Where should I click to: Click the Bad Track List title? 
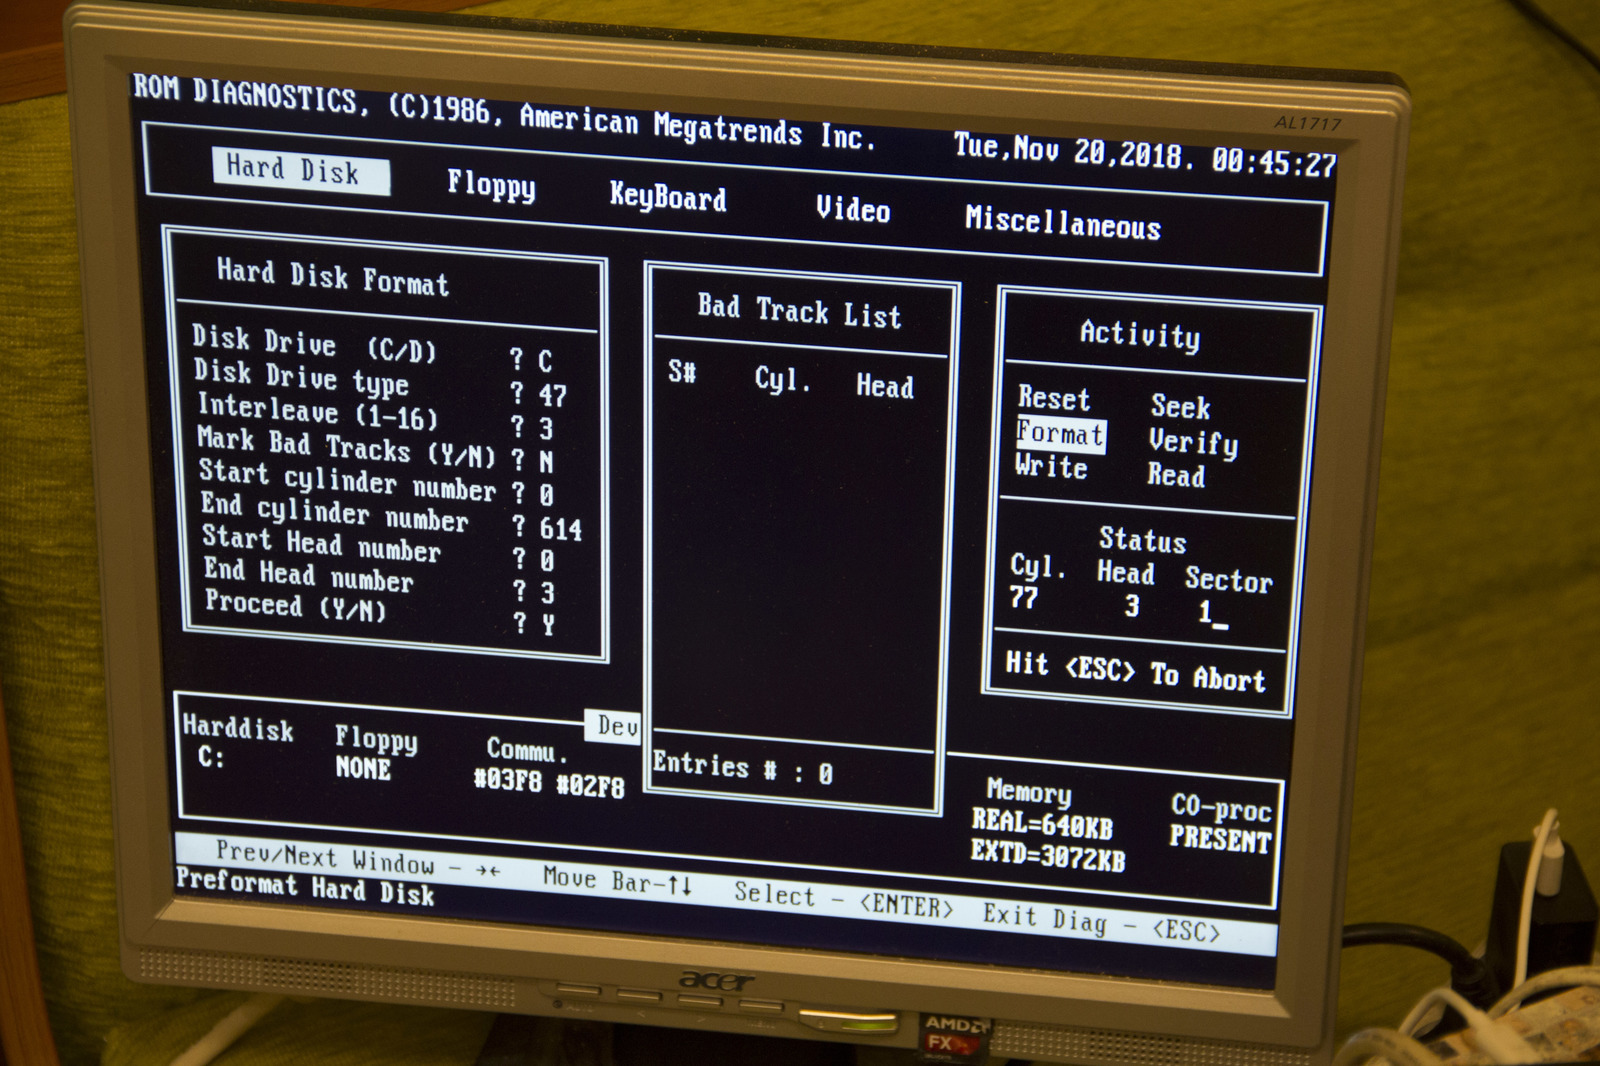click(x=799, y=311)
